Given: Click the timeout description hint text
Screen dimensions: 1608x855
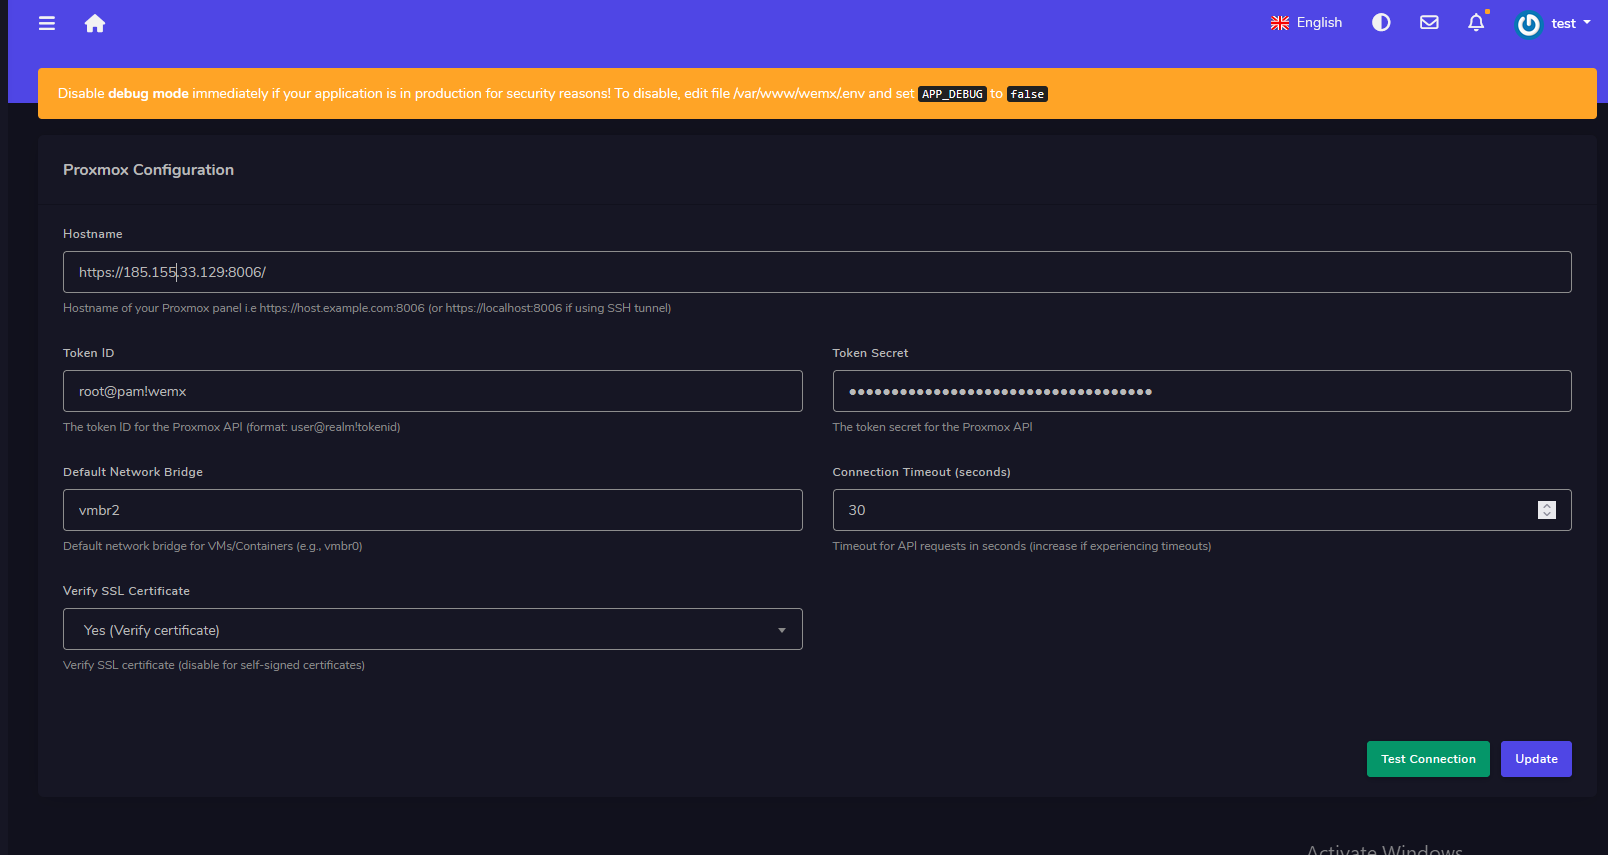Looking at the screenshot, I should pos(1022,546).
